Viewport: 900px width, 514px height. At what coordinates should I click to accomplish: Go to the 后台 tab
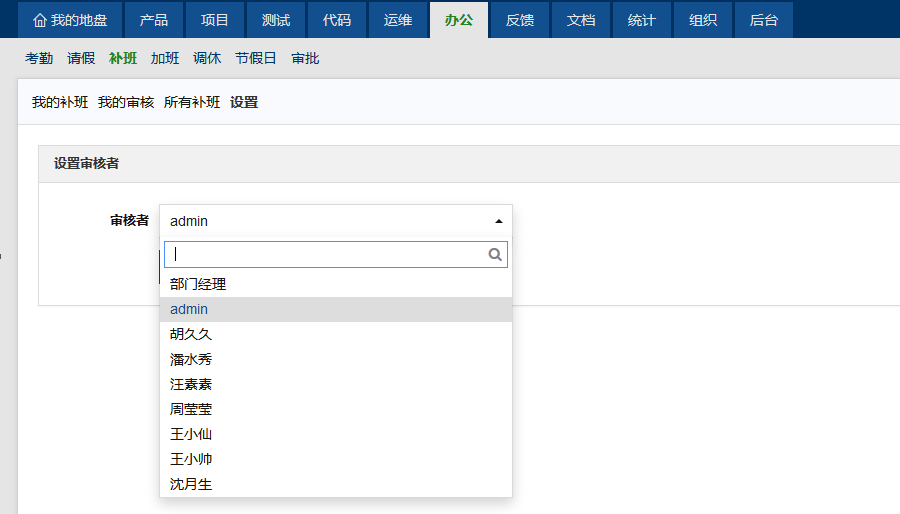[x=764, y=20]
